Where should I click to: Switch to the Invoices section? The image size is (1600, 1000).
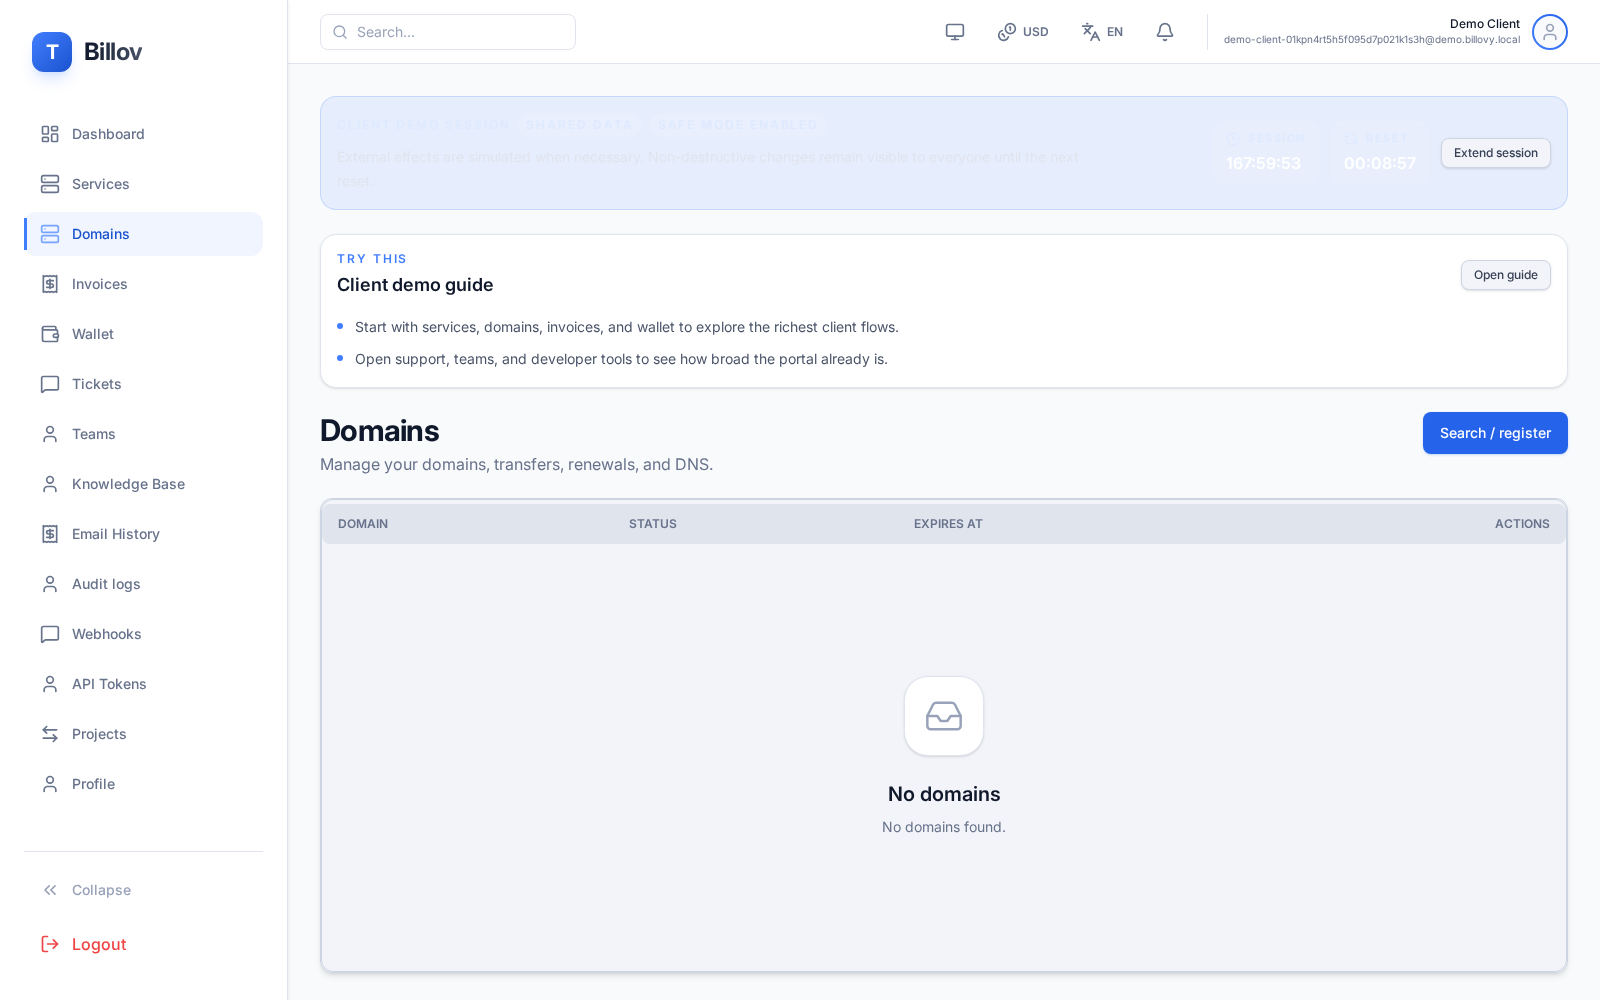click(50, 284)
